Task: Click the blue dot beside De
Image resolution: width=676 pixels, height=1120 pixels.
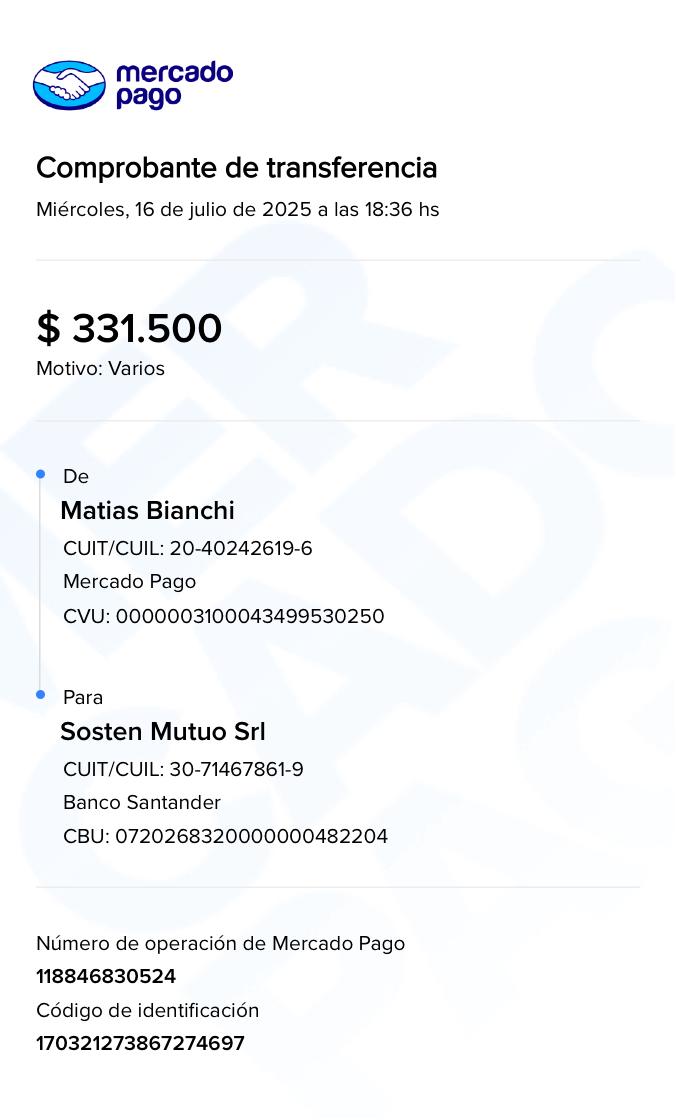Action: [41, 474]
